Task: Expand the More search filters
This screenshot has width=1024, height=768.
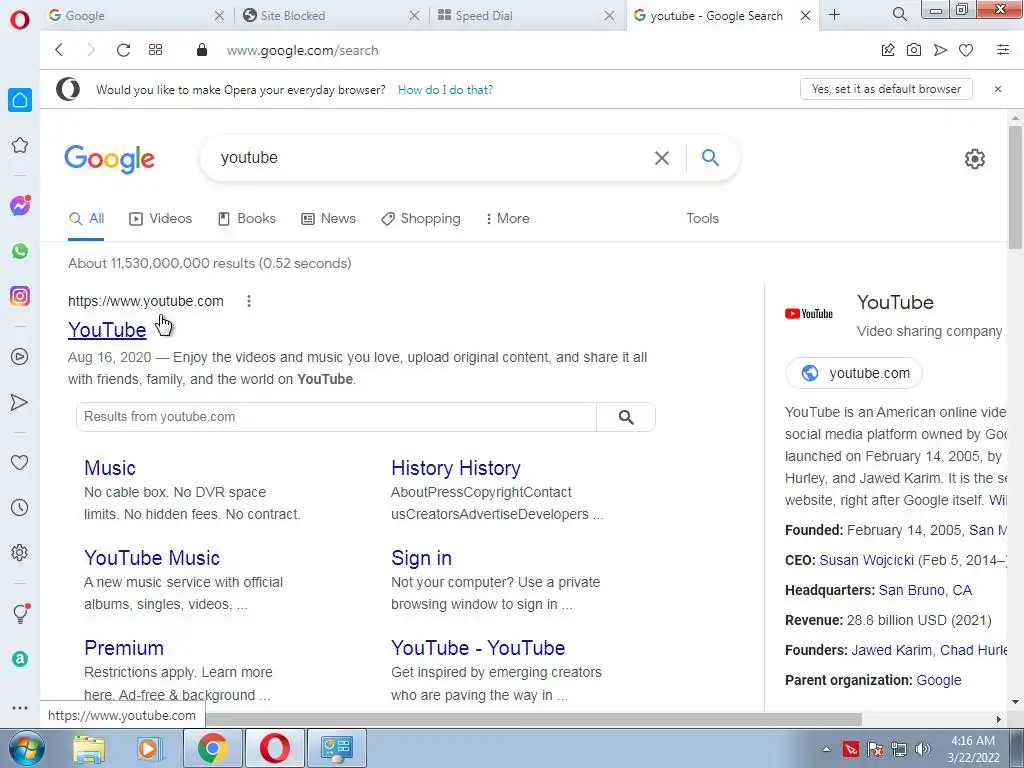Action: (x=507, y=218)
